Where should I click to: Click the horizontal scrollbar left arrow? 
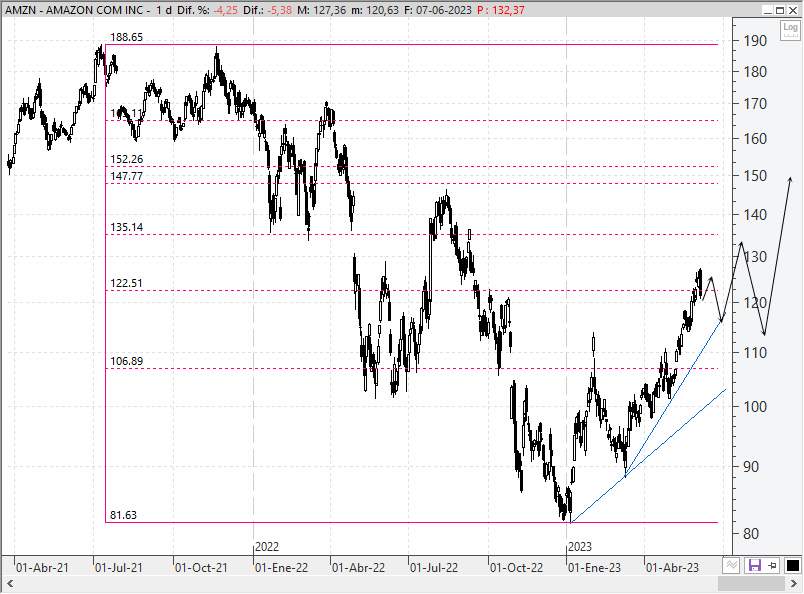pyautogui.click(x=9, y=584)
